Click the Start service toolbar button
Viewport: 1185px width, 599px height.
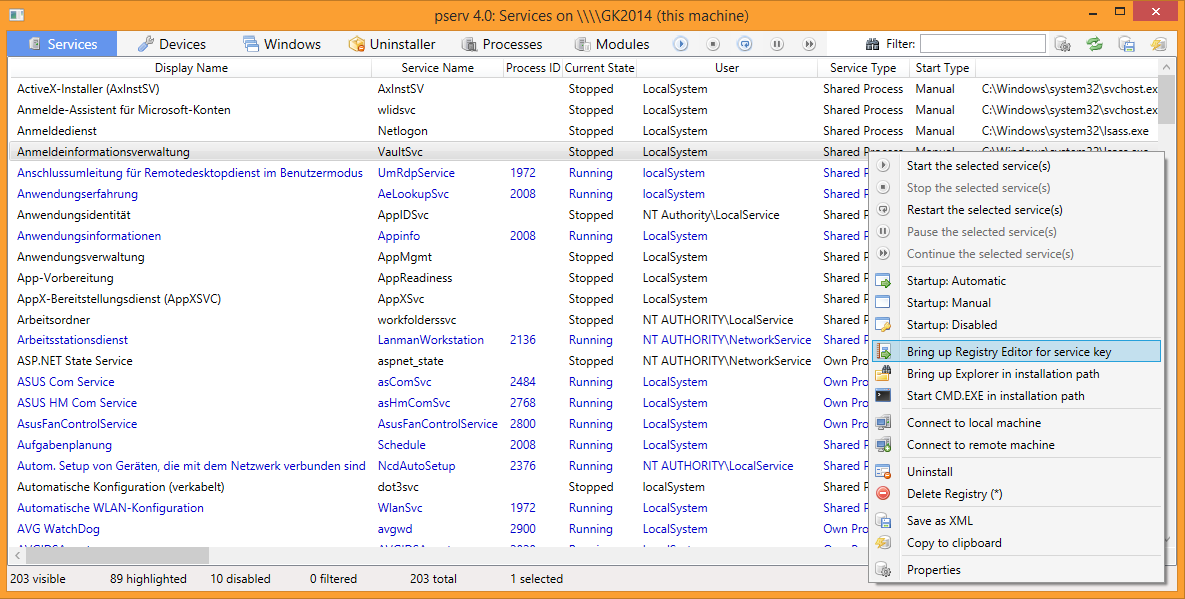point(680,44)
